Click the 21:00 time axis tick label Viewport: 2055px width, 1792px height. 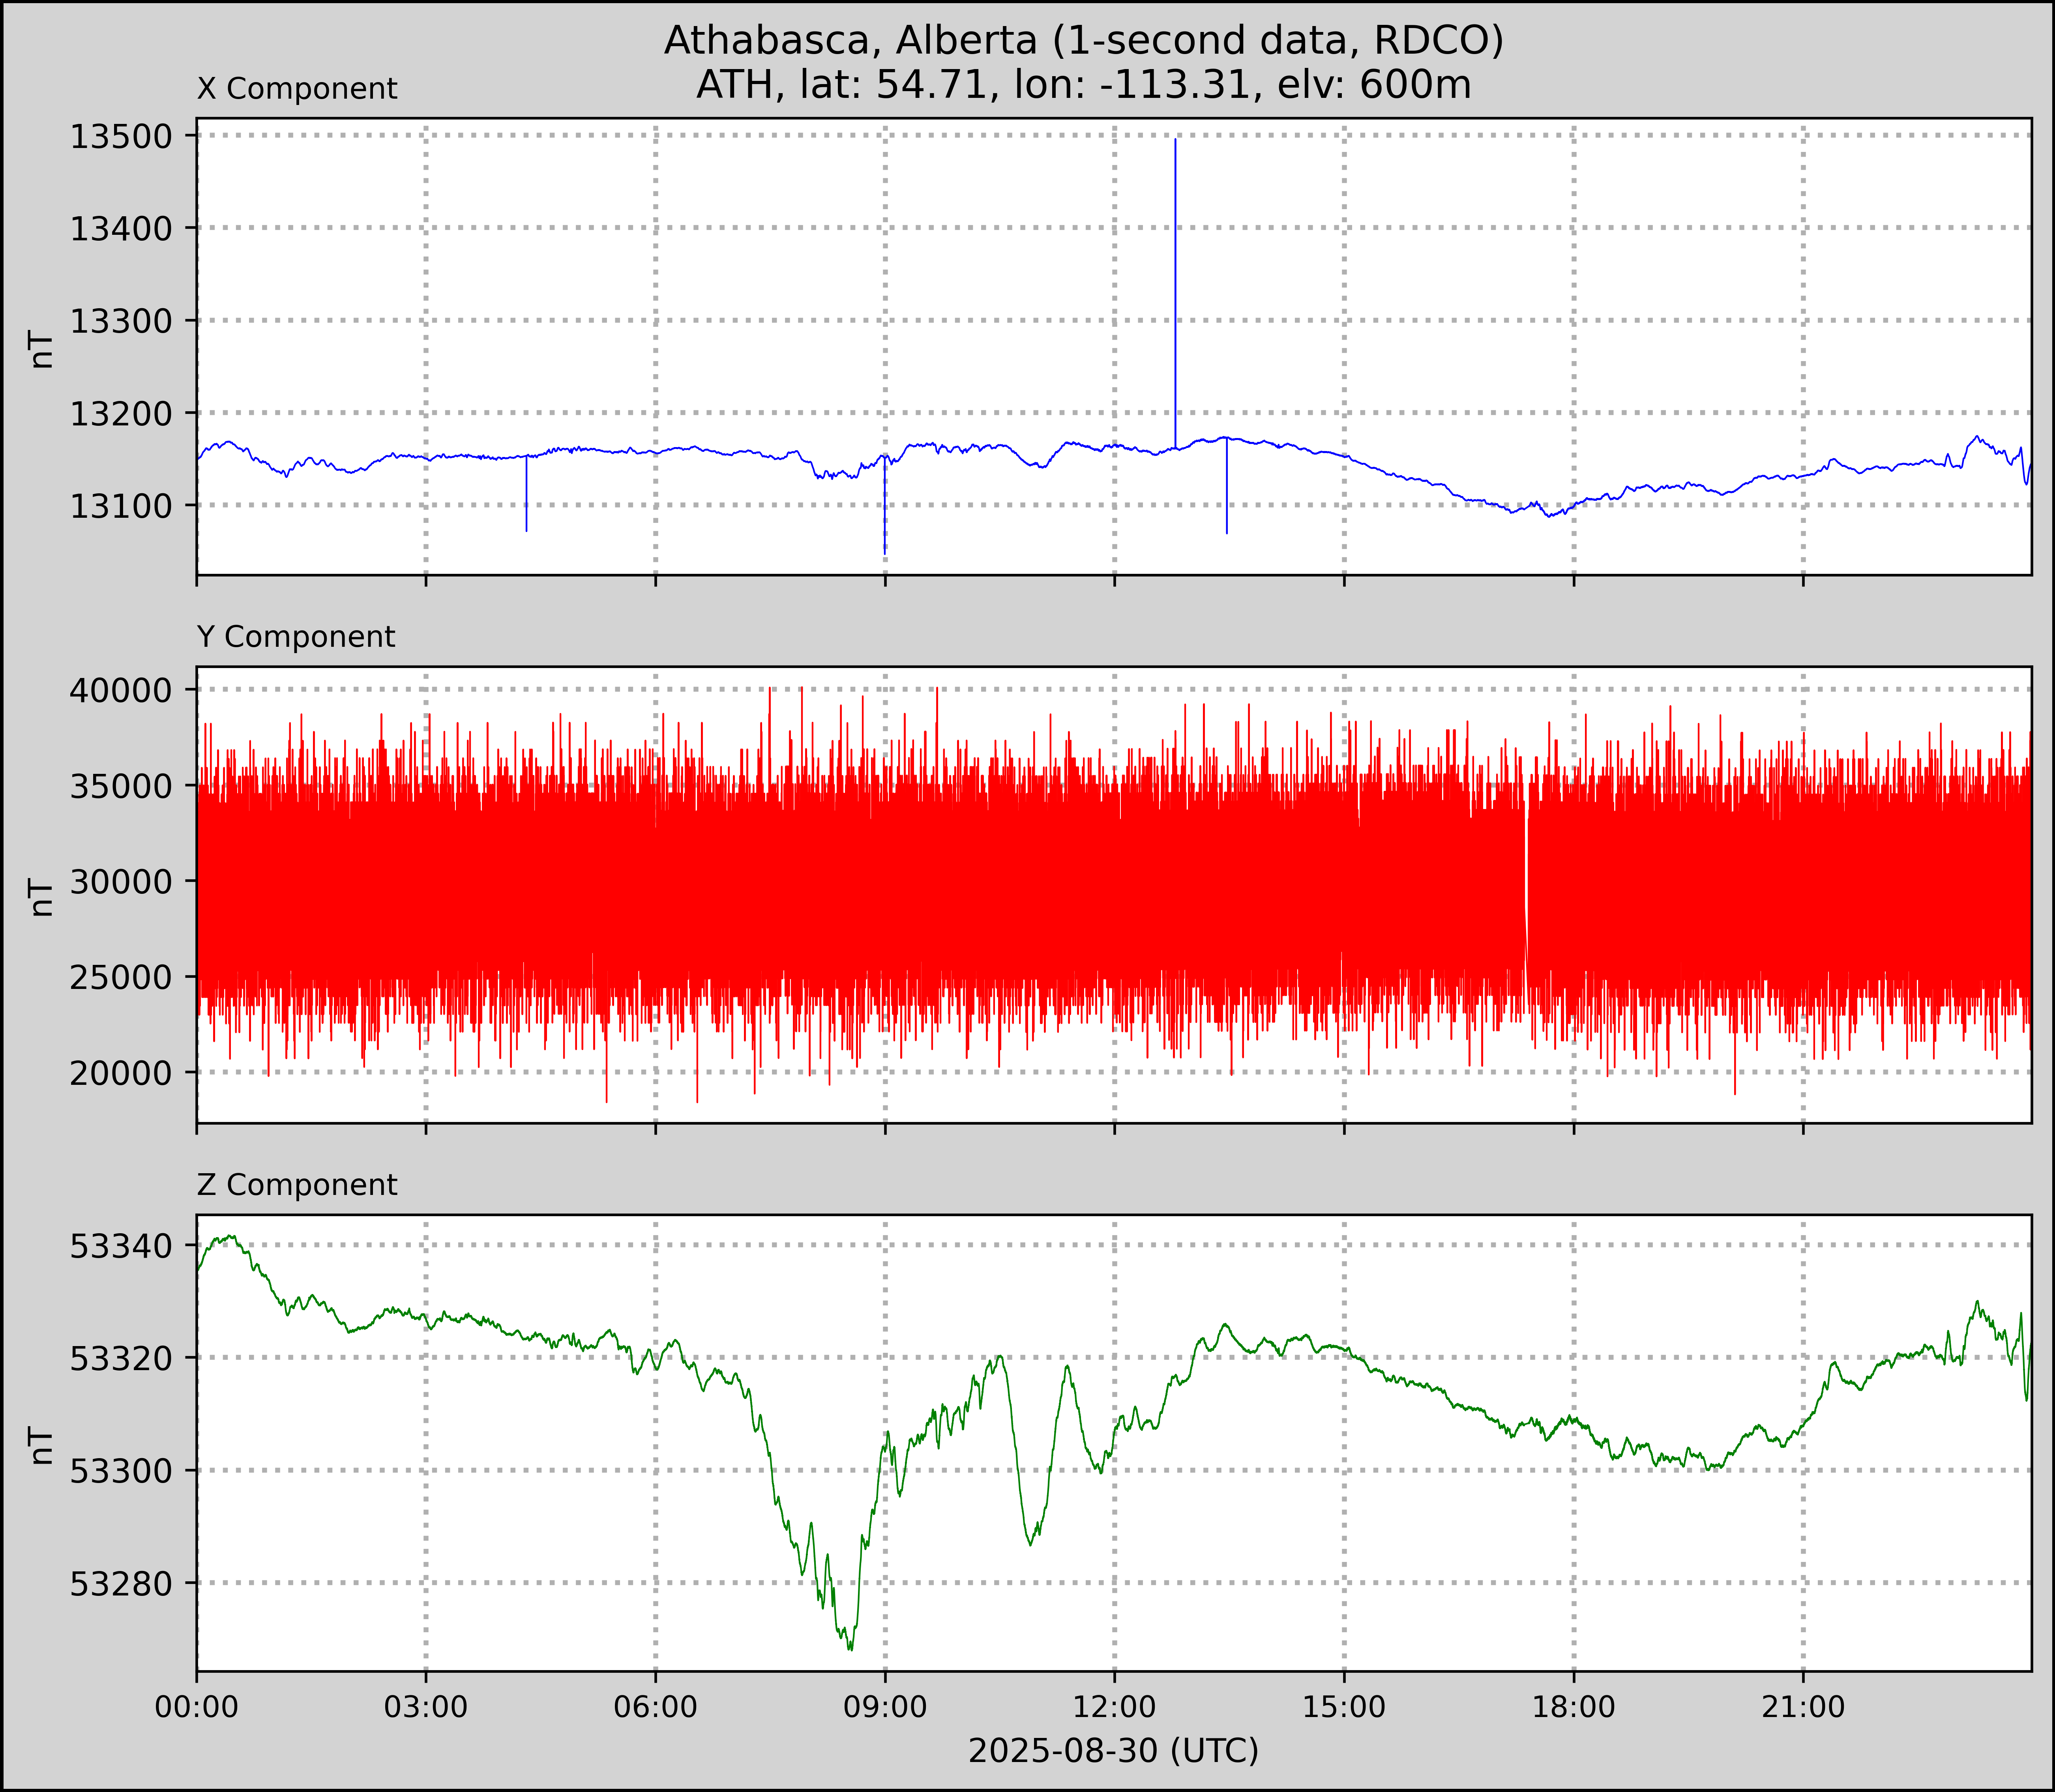point(1803,1707)
